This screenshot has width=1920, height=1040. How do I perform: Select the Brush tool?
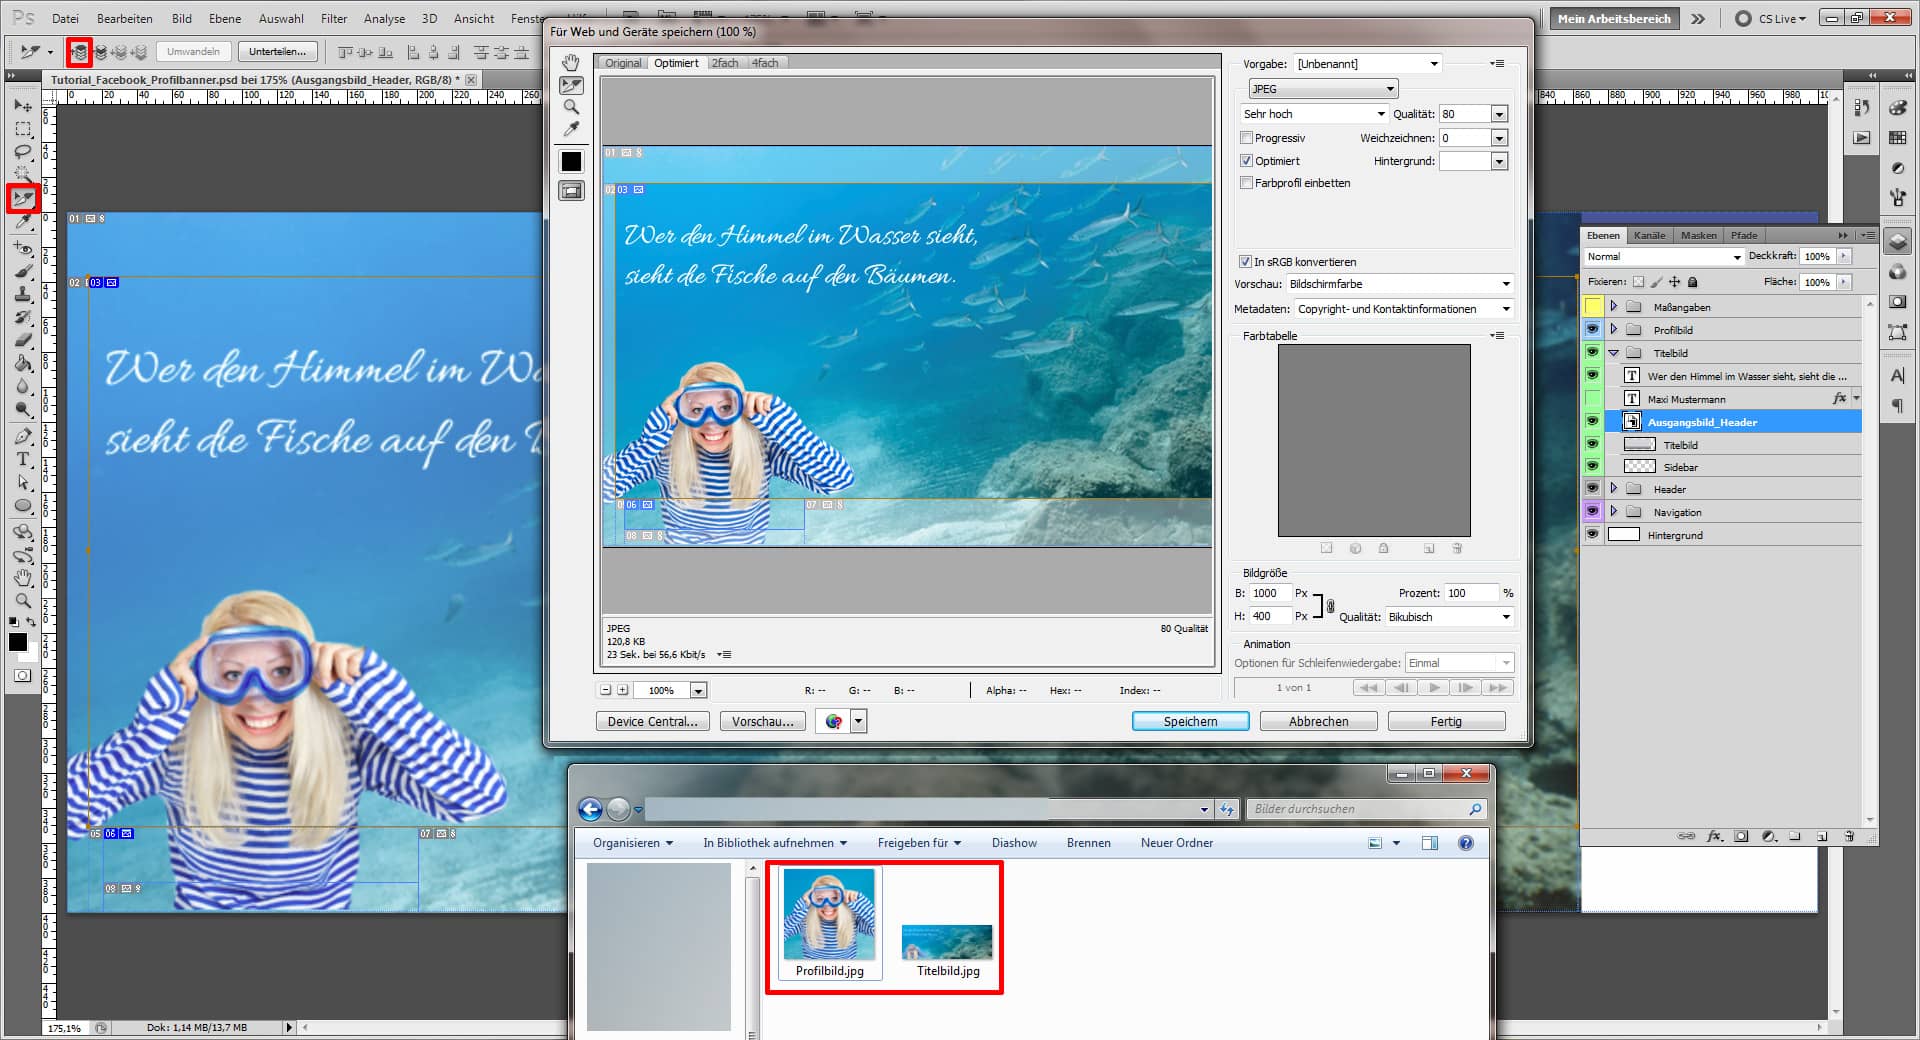pos(24,268)
